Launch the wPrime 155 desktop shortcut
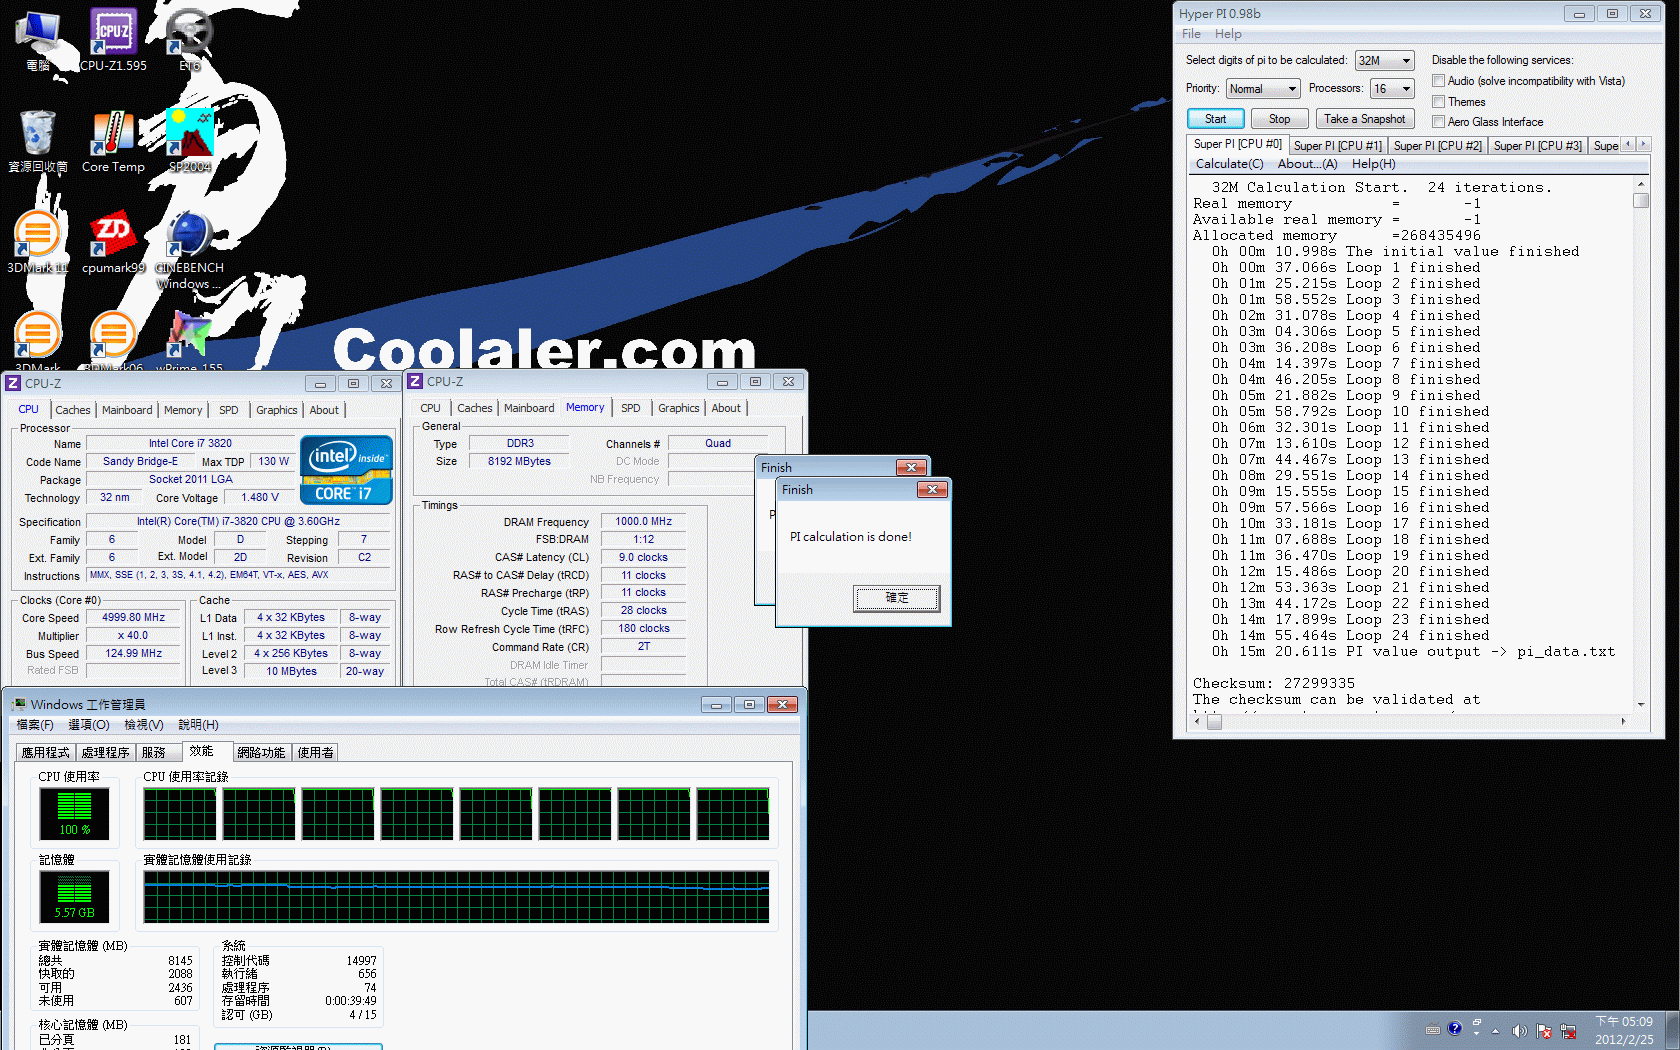Viewport: 1680px width, 1050px height. pyautogui.click(x=189, y=341)
